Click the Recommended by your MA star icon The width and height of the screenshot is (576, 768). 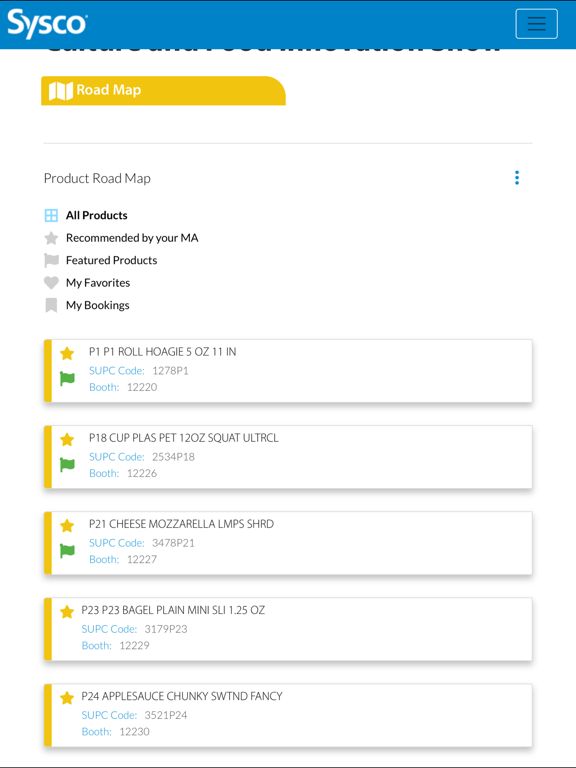[x=51, y=238]
